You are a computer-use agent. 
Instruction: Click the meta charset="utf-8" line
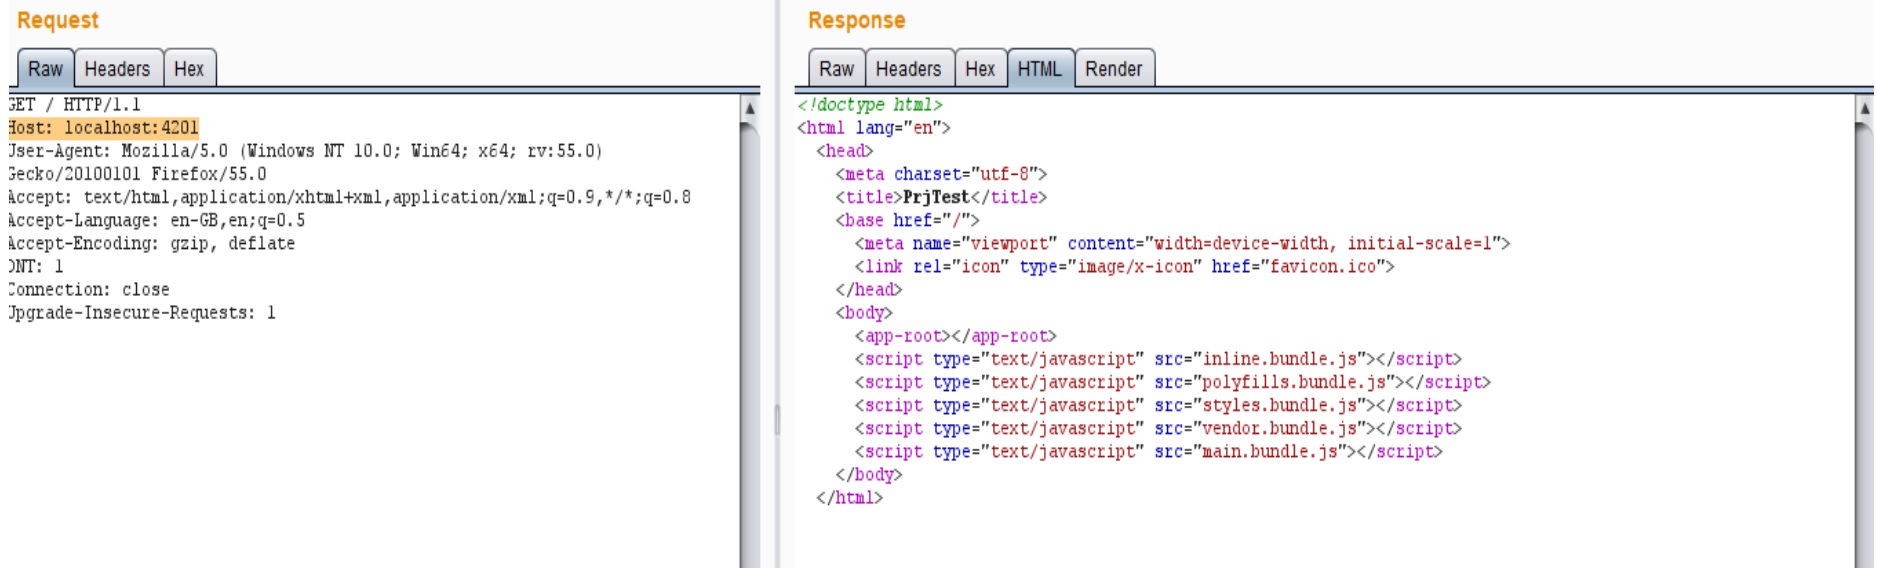pos(941,174)
